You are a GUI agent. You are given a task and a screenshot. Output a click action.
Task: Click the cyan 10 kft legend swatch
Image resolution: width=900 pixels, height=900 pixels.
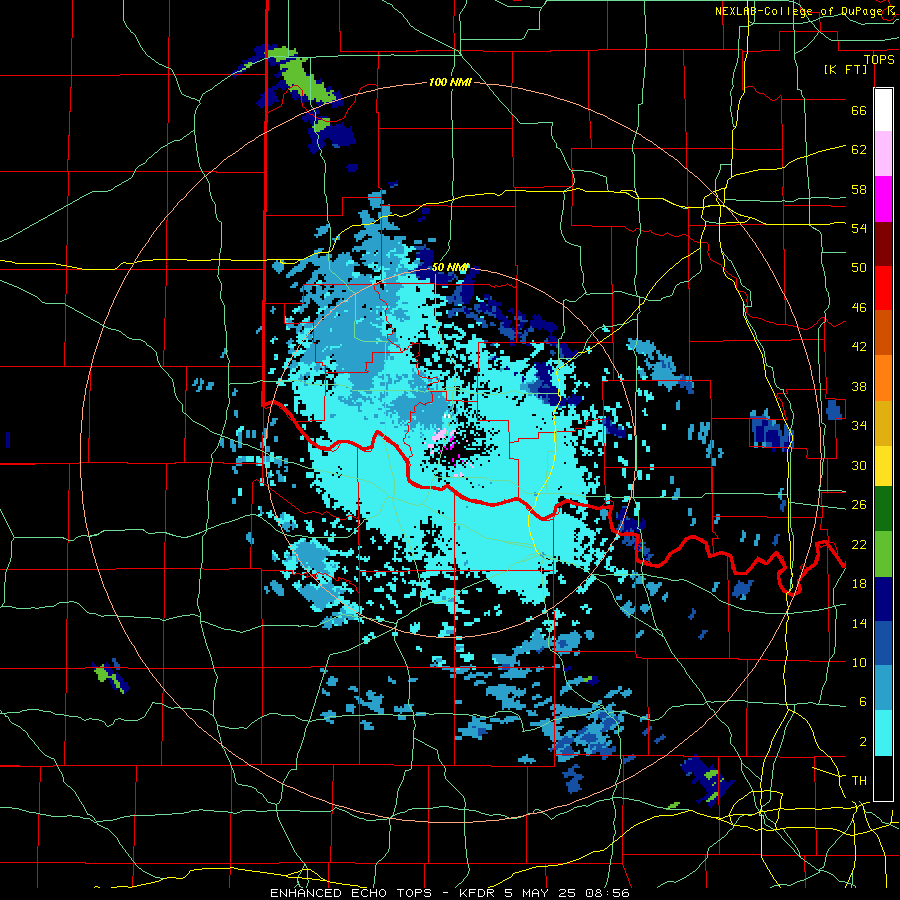883,733
